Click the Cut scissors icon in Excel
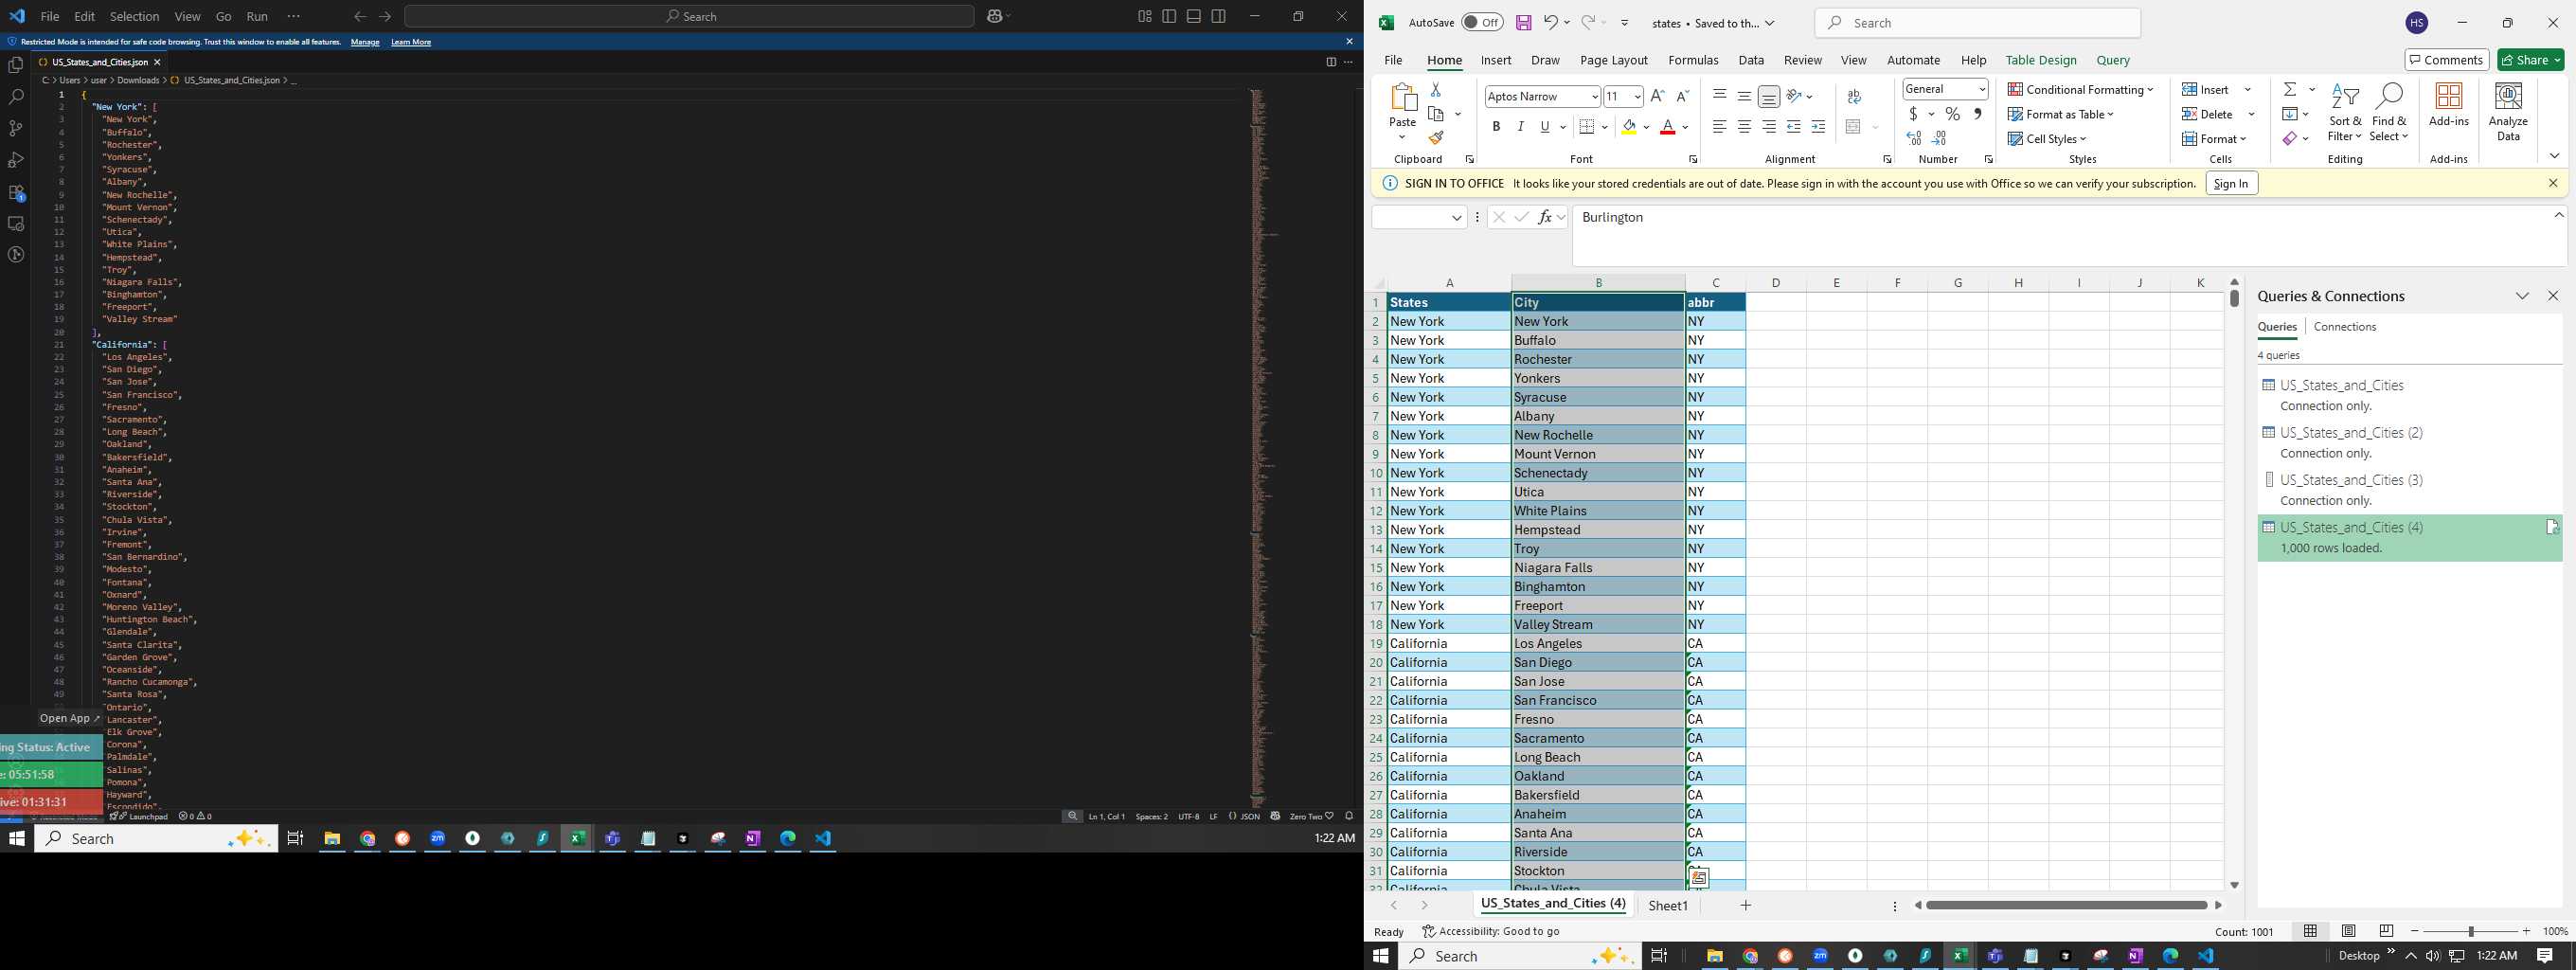Image resolution: width=2576 pixels, height=970 pixels. tap(1436, 90)
